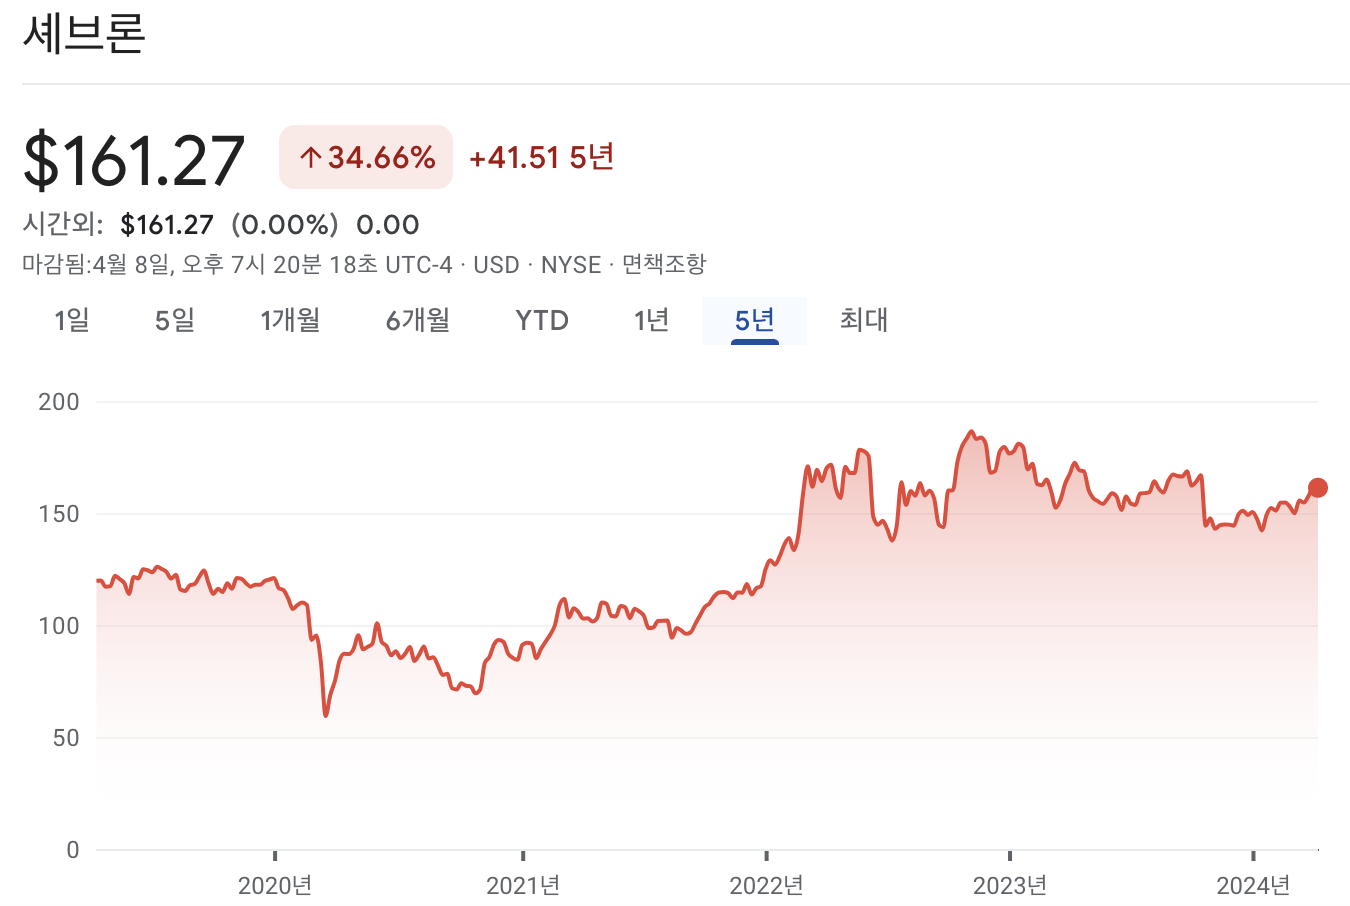This screenshot has height=906, width=1350.
Task: Open the 1개월 price chart
Action: click(290, 320)
